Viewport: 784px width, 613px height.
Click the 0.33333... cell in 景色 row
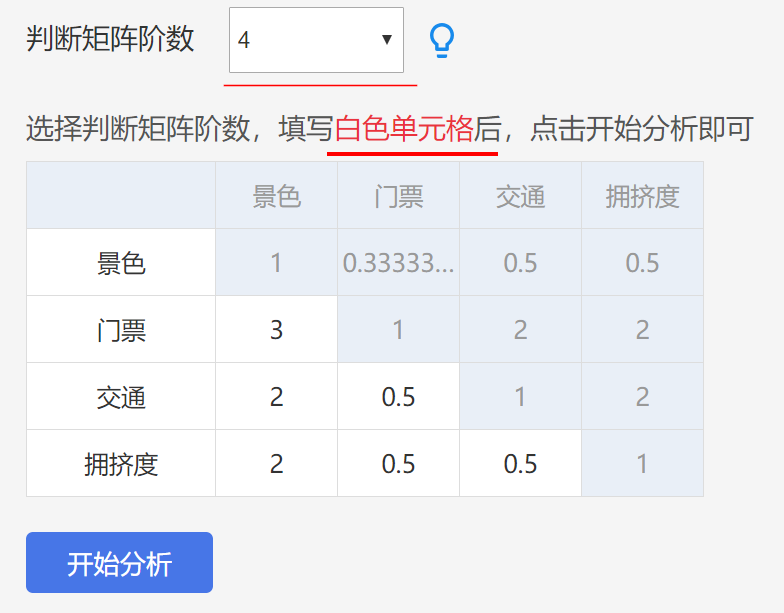(x=398, y=263)
